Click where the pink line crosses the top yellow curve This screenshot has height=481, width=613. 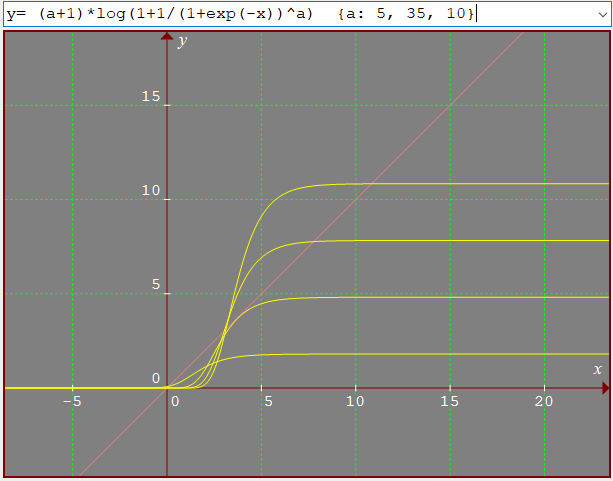tap(371, 184)
